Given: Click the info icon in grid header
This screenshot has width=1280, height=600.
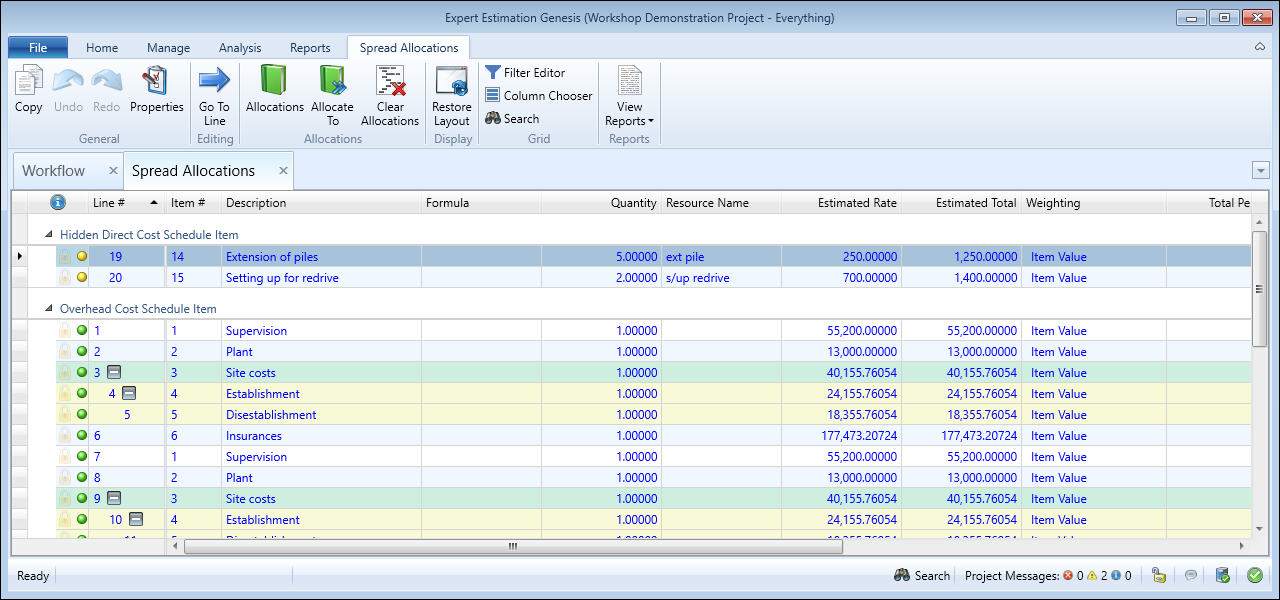Looking at the screenshot, I should click(x=58, y=203).
